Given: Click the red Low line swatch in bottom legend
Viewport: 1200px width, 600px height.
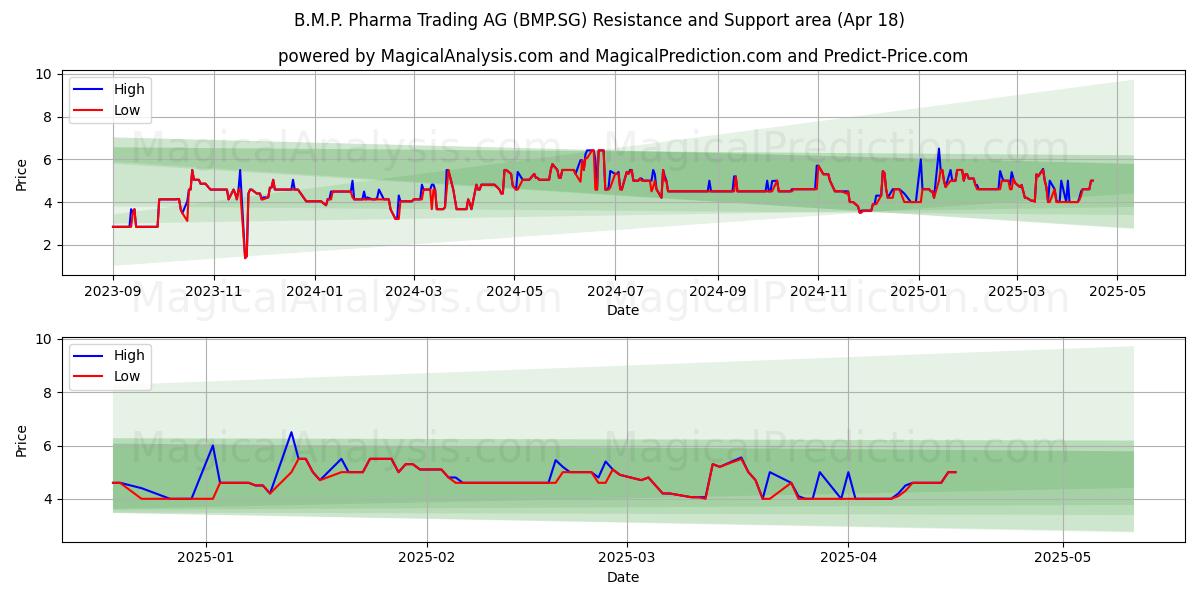Looking at the screenshot, I should tap(90, 377).
